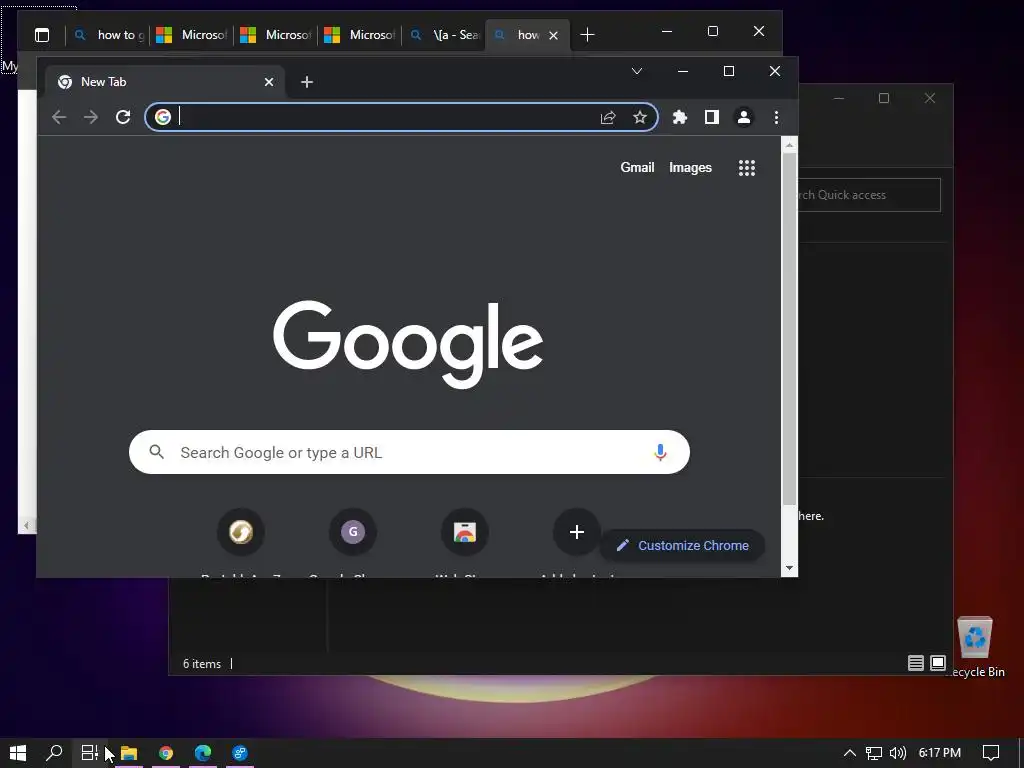The height and width of the screenshot is (768, 1024).
Task: Add new tab in Edge window
Action: point(587,35)
